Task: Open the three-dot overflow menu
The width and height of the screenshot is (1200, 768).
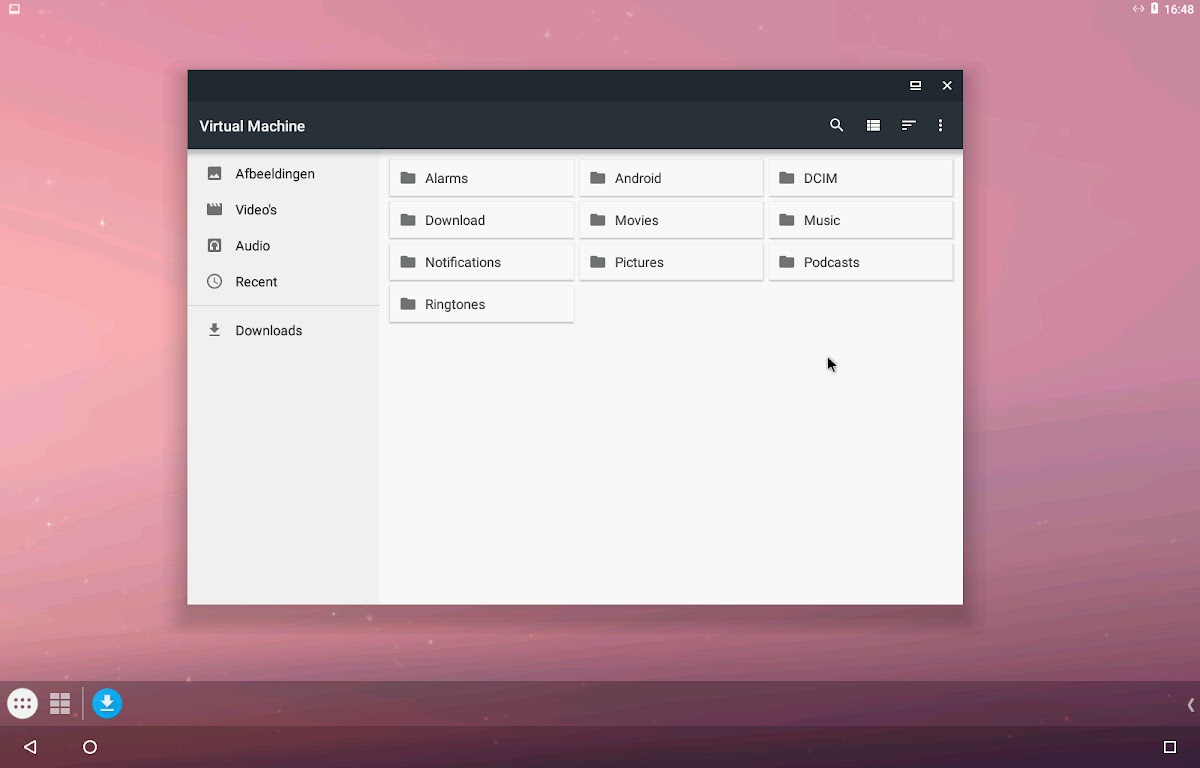Action: [940, 126]
